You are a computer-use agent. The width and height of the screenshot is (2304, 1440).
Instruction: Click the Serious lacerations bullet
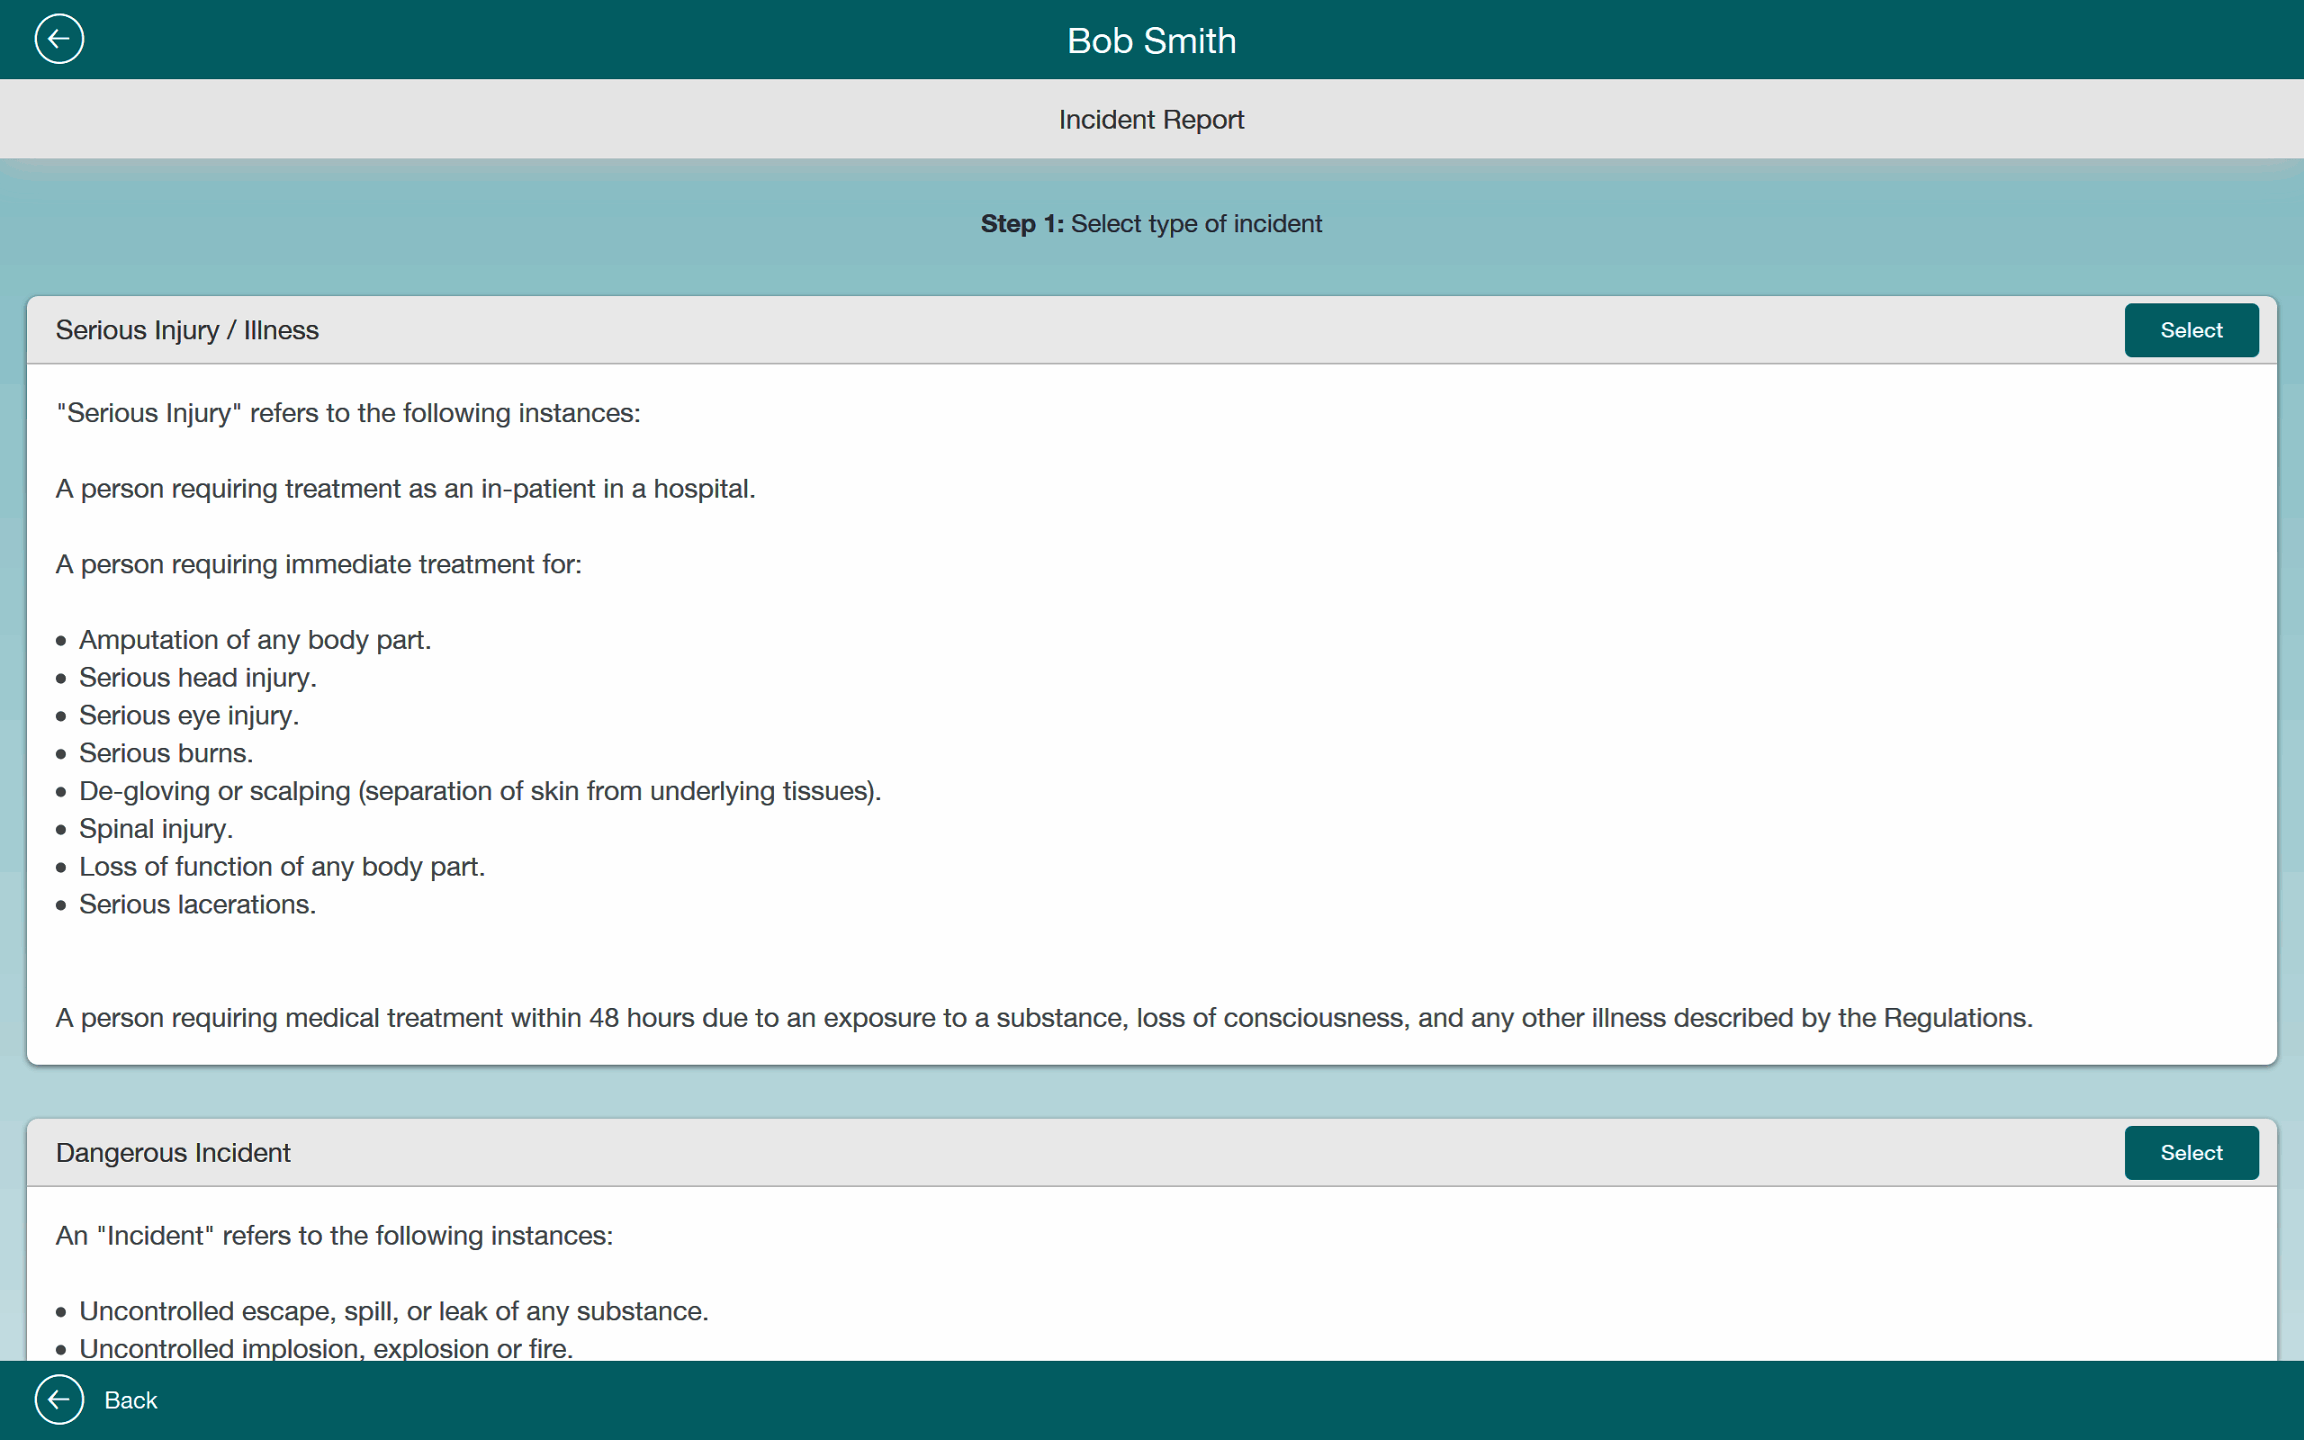(x=197, y=904)
